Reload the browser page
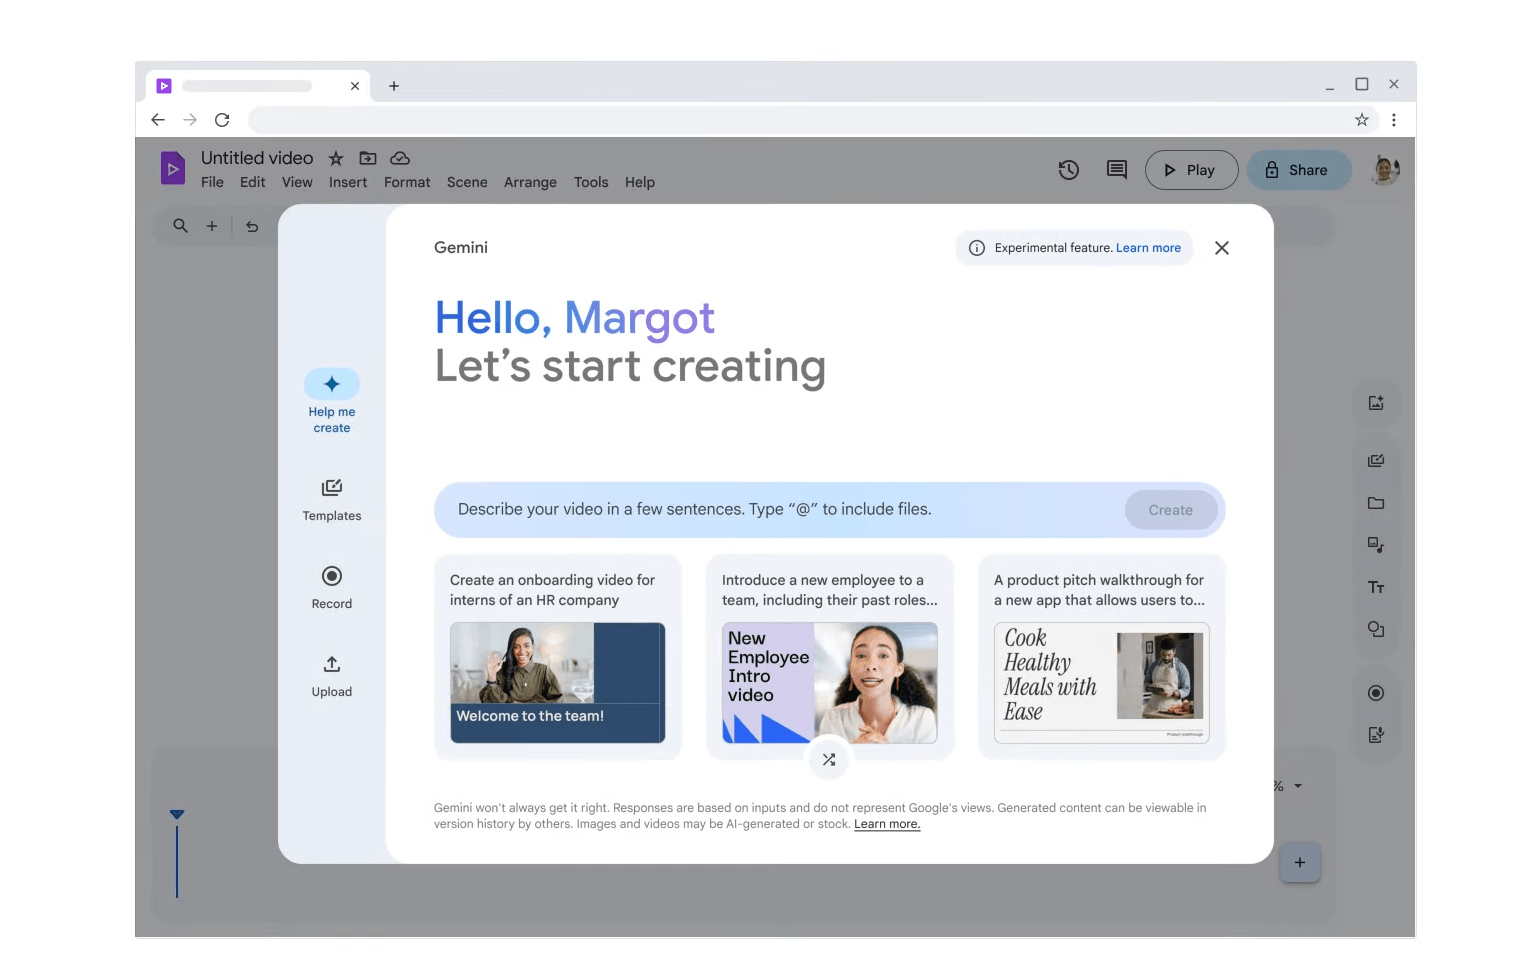The image size is (1539, 976). [222, 120]
